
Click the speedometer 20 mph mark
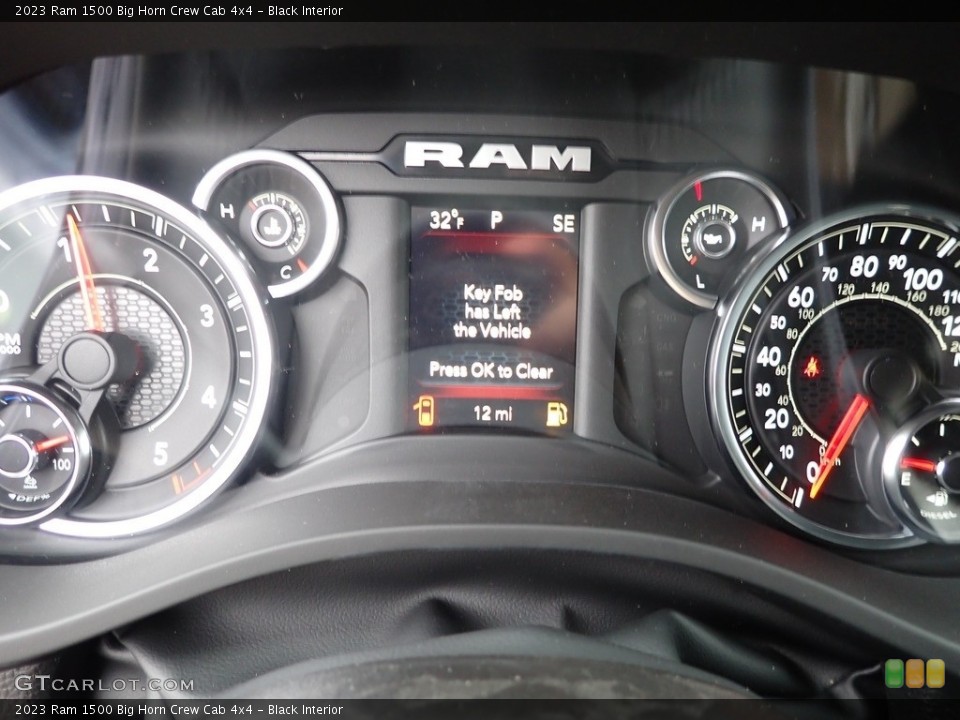click(x=776, y=419)
